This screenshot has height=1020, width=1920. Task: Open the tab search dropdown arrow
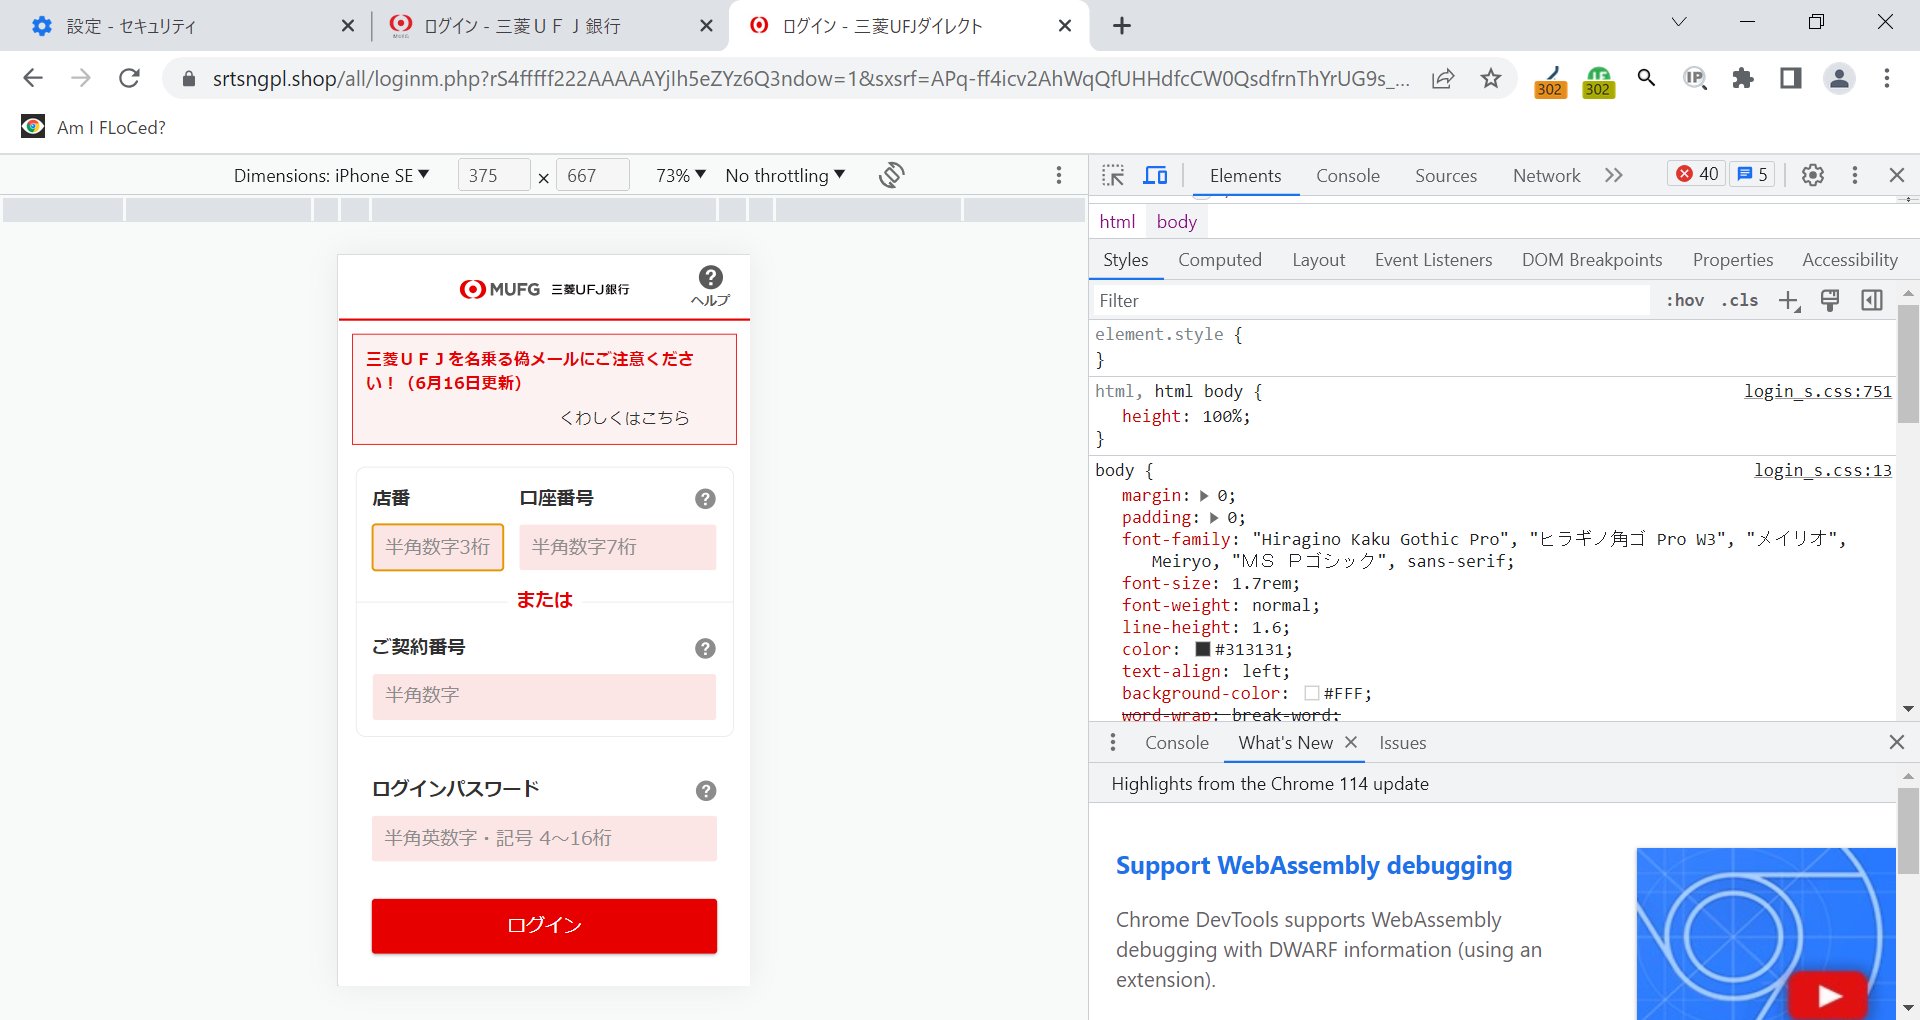[1679, 23]
